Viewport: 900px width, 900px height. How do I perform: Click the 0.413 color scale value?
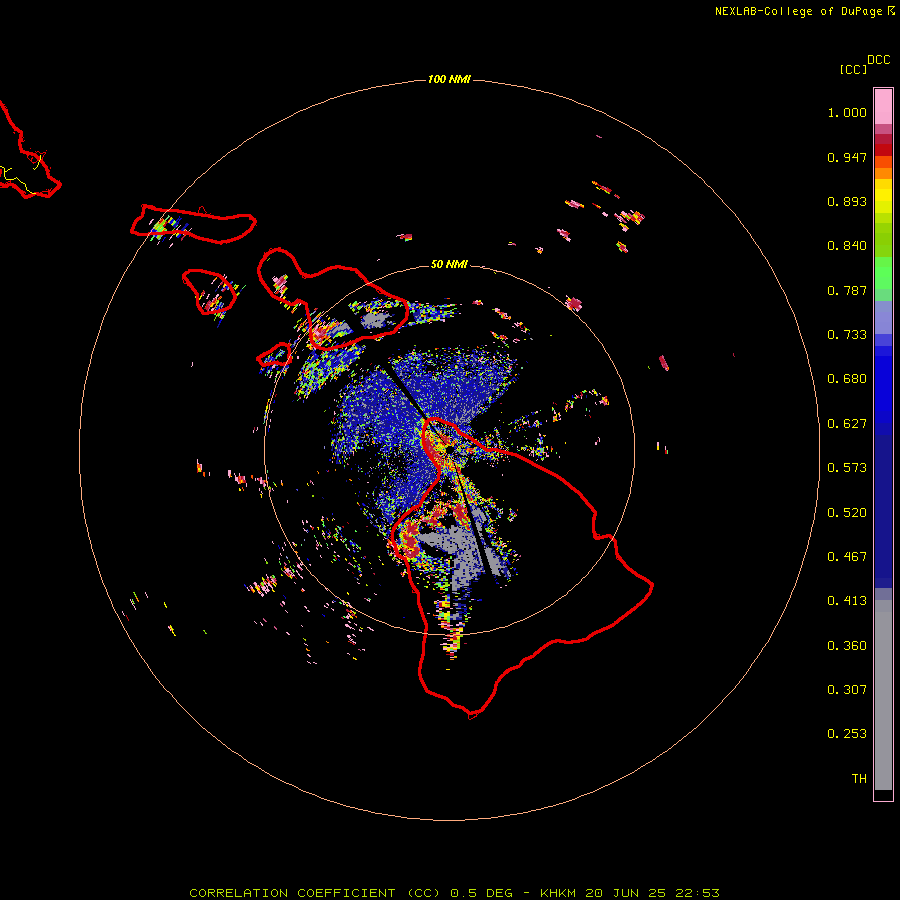click(847, 601)
